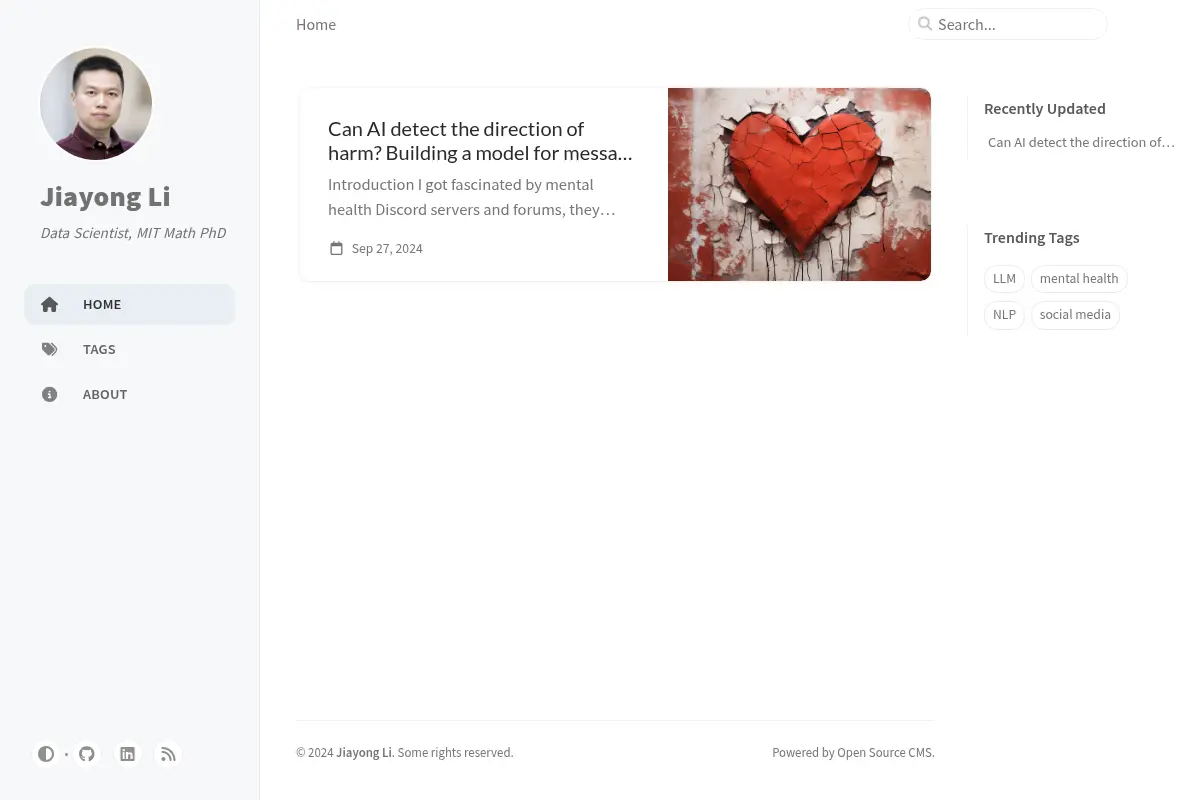The height and width of the screenshot is (800, 1200).
Task: Focus the Search input field
Action: (x=1008, y=24)
